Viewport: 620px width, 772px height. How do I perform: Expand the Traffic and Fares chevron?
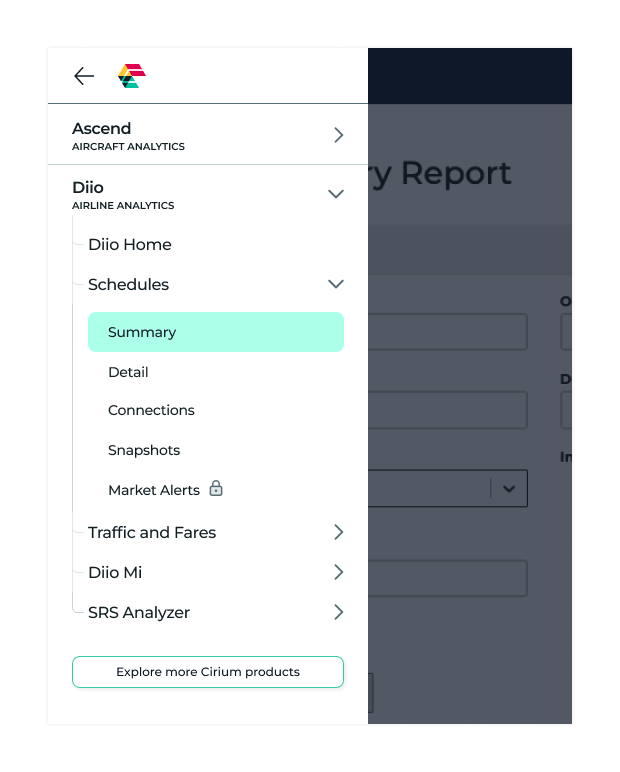(338, 532)
